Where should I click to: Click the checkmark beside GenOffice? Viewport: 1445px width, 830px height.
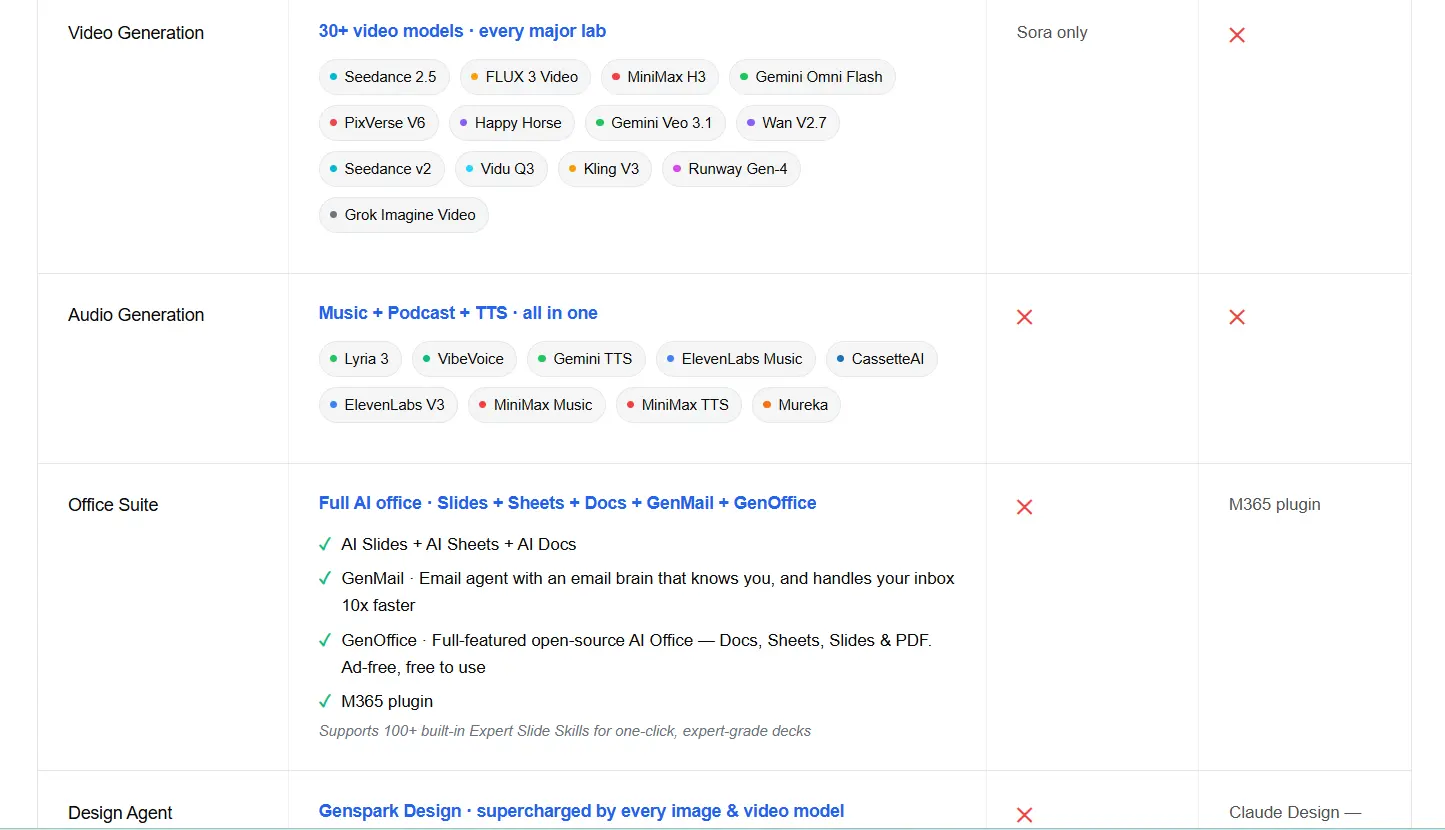click(x=325, y=640)
